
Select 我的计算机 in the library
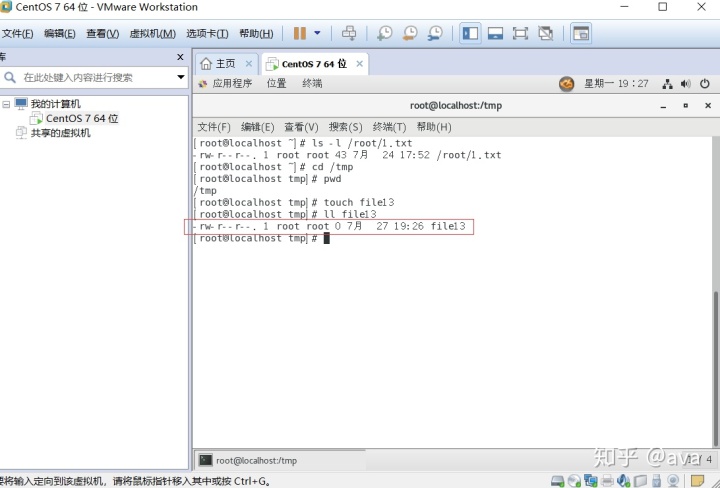point(55,104)
